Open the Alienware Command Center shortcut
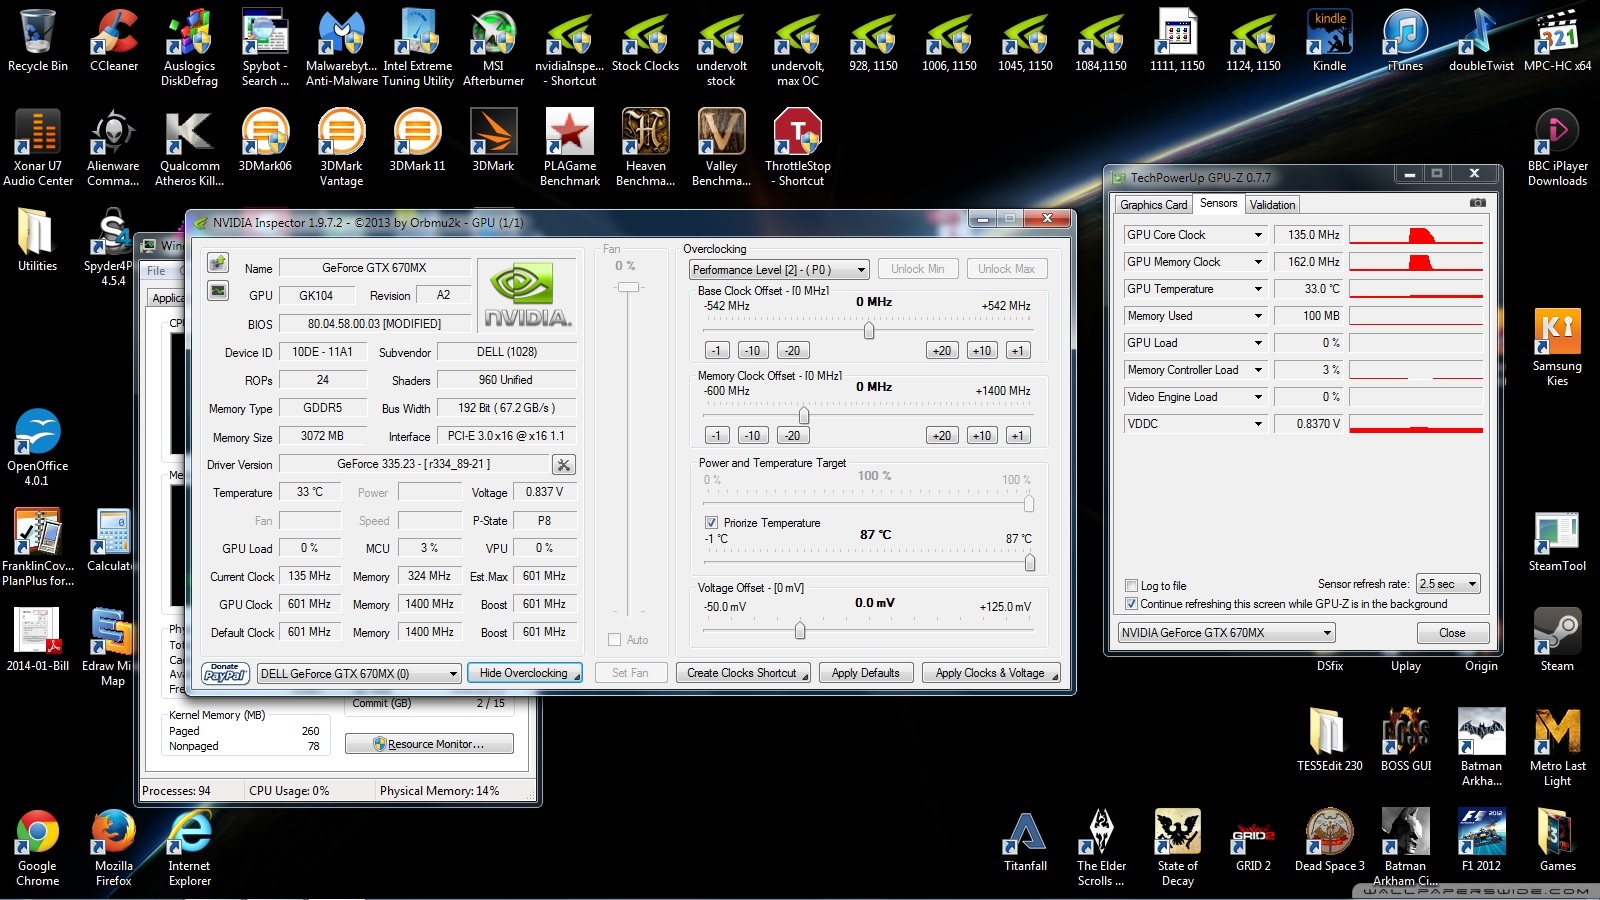The height and width of the screenshot is (900, 1600). (x=114, y=148)
